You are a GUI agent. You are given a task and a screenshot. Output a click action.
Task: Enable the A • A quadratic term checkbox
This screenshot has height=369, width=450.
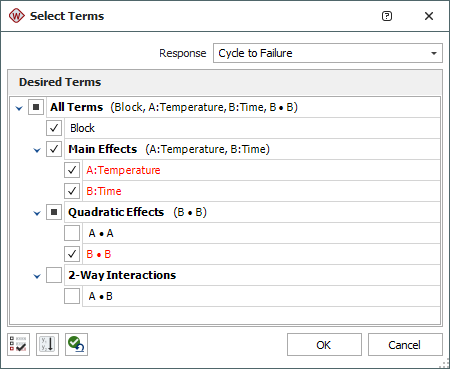click(72, 233)
